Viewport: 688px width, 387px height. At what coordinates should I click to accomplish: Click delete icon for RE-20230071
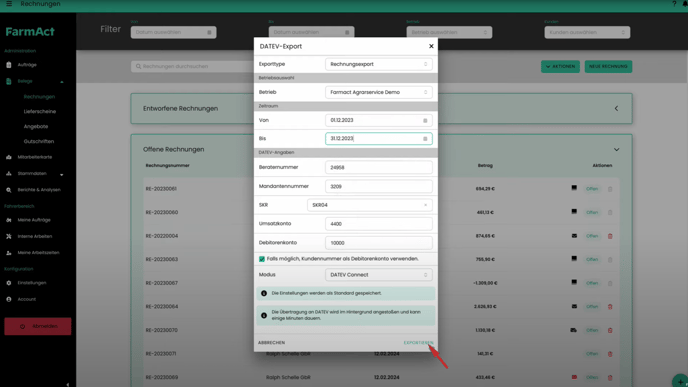point(610,354)
